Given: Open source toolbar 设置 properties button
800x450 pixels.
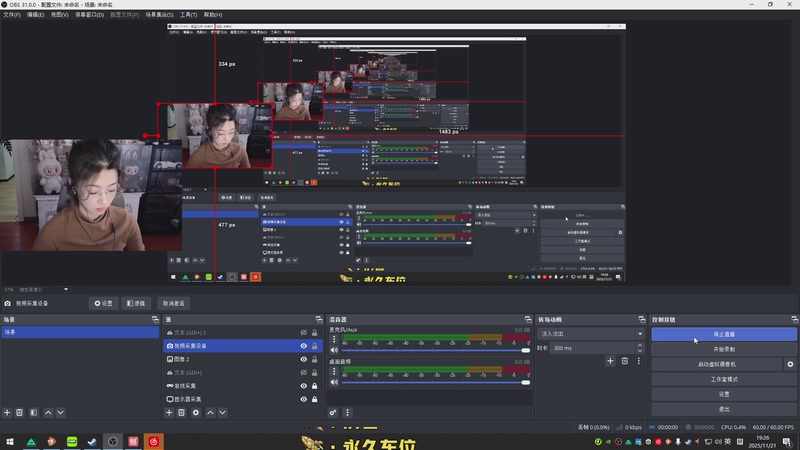Looking at the screenshot, I should tap(104, 303).
